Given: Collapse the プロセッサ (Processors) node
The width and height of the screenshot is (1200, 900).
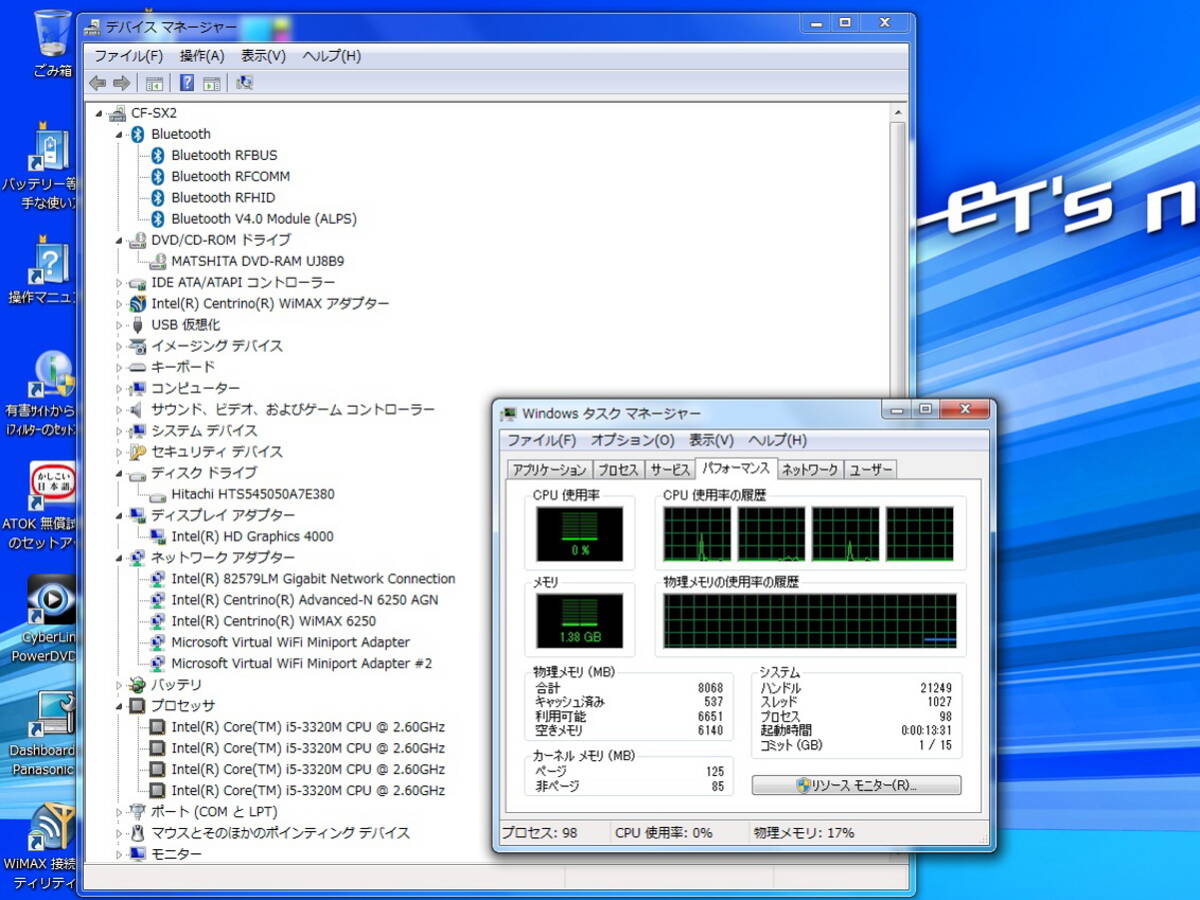Looking at the screenshot, I should [120, 706].
